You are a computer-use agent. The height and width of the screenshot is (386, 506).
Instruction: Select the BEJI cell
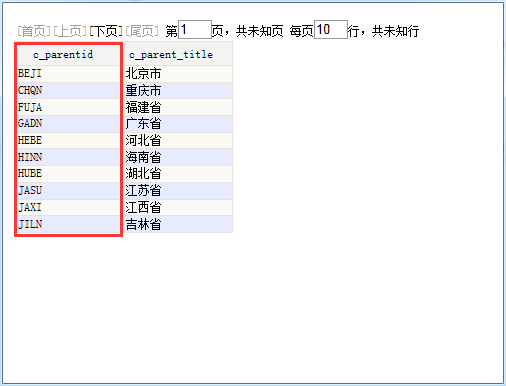click(68, 74)
